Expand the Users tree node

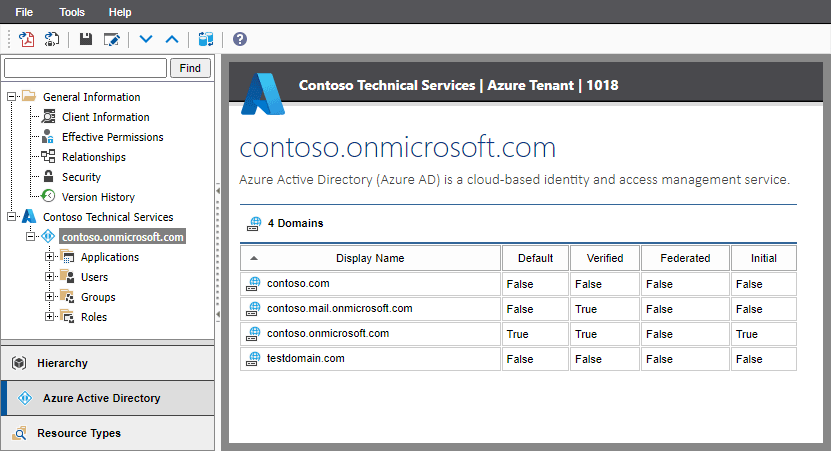pyautogui.click(x=49, y=277)
